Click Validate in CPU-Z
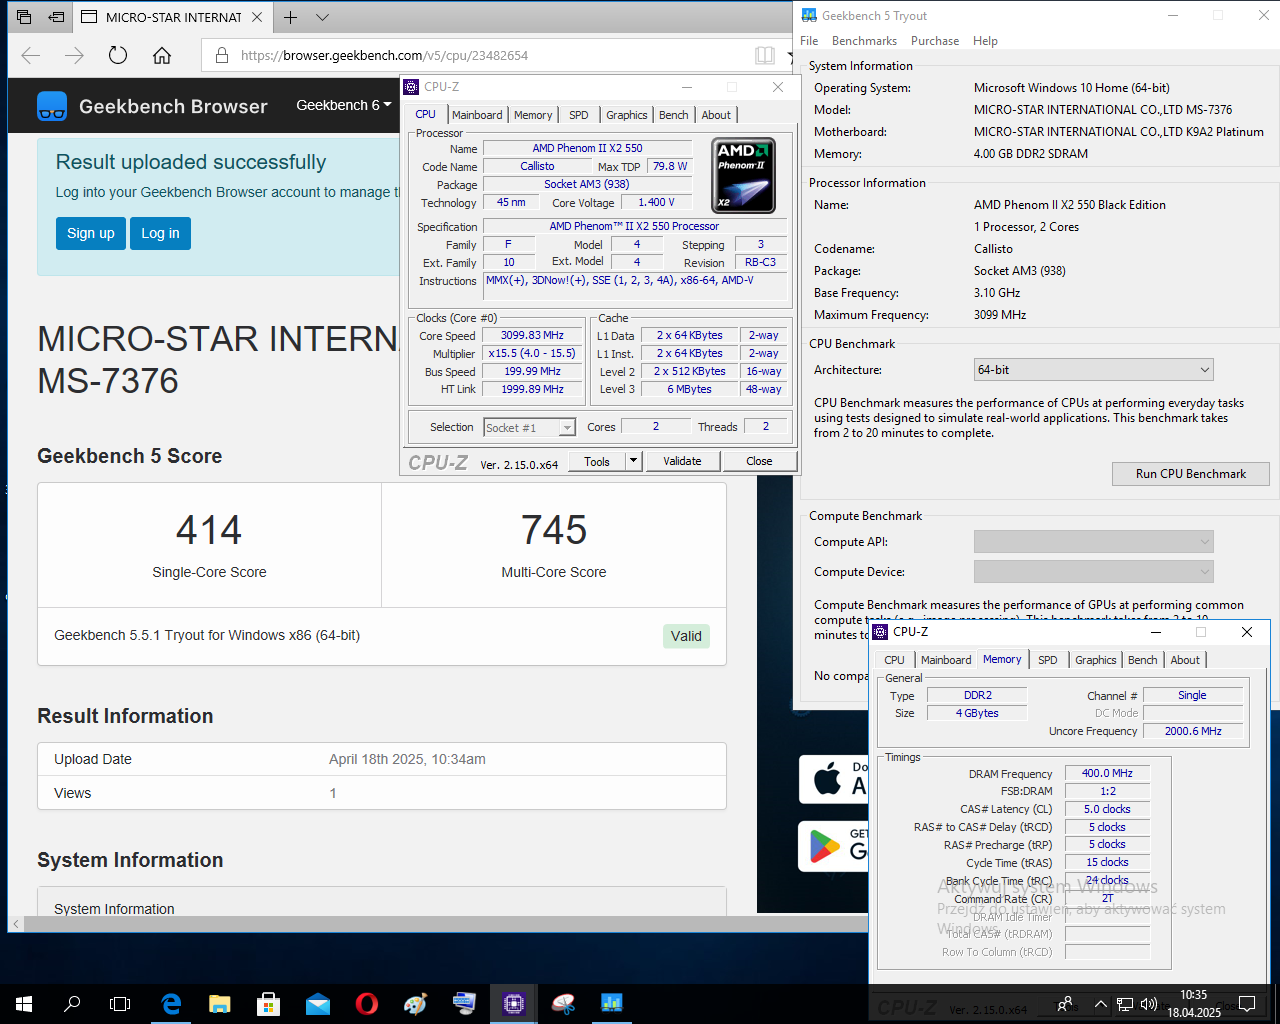1280x1024 pixels. point(682,461)
